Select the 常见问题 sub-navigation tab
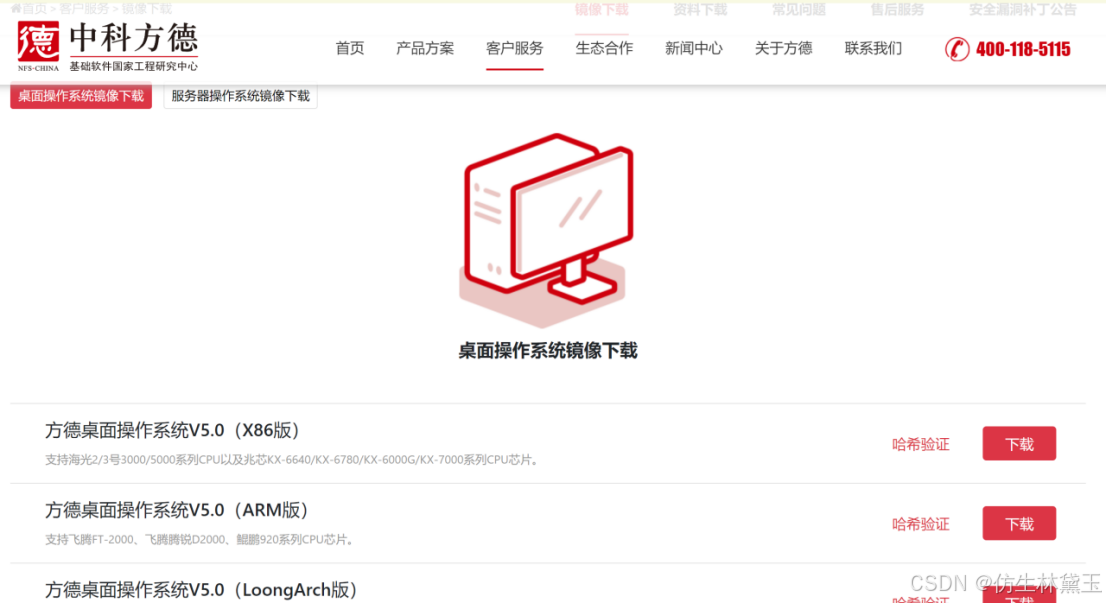This screenshot has width=1106, height=603. point(798,10)
